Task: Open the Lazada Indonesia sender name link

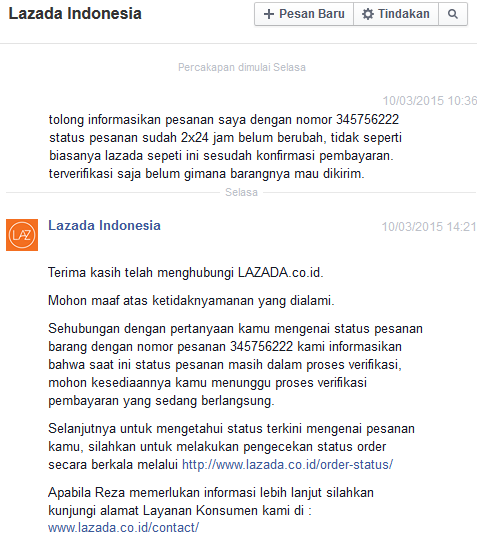Action: pos(104,225)
